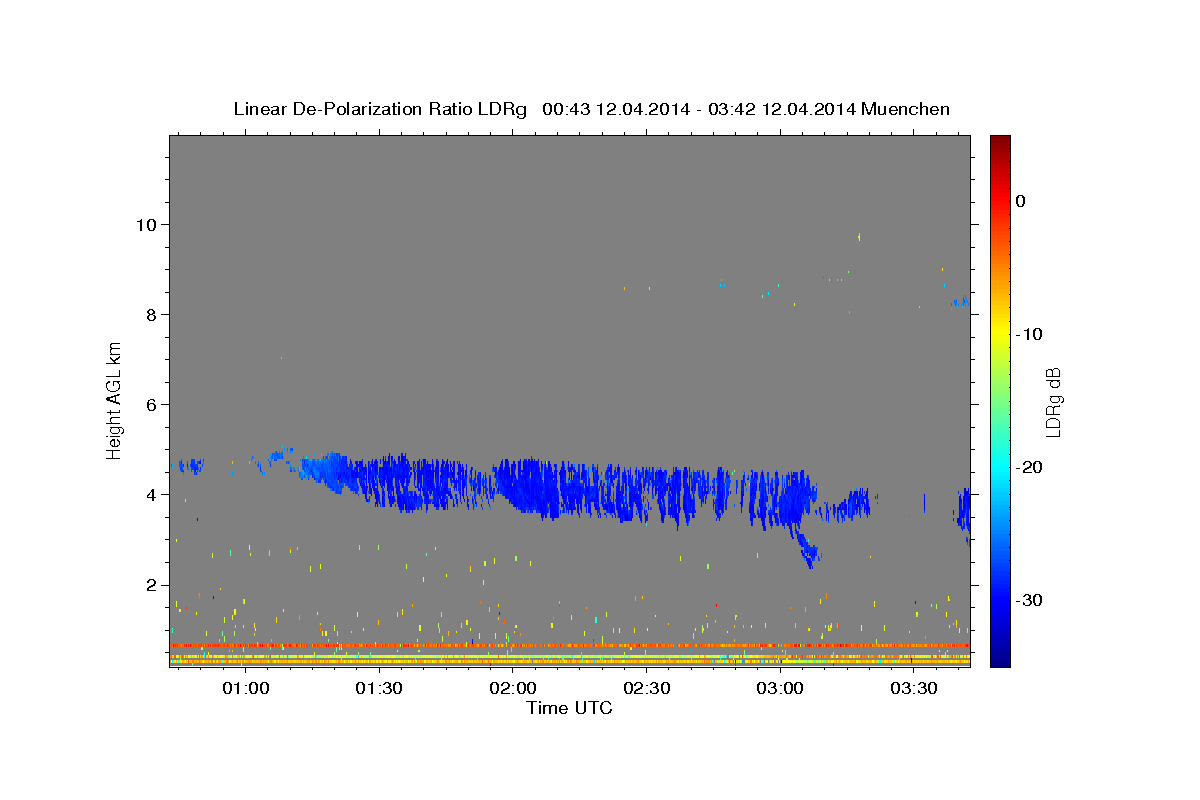Click the 03:00 time tick label
This screenshot has width=1200, height=800.
pos(780,688)
